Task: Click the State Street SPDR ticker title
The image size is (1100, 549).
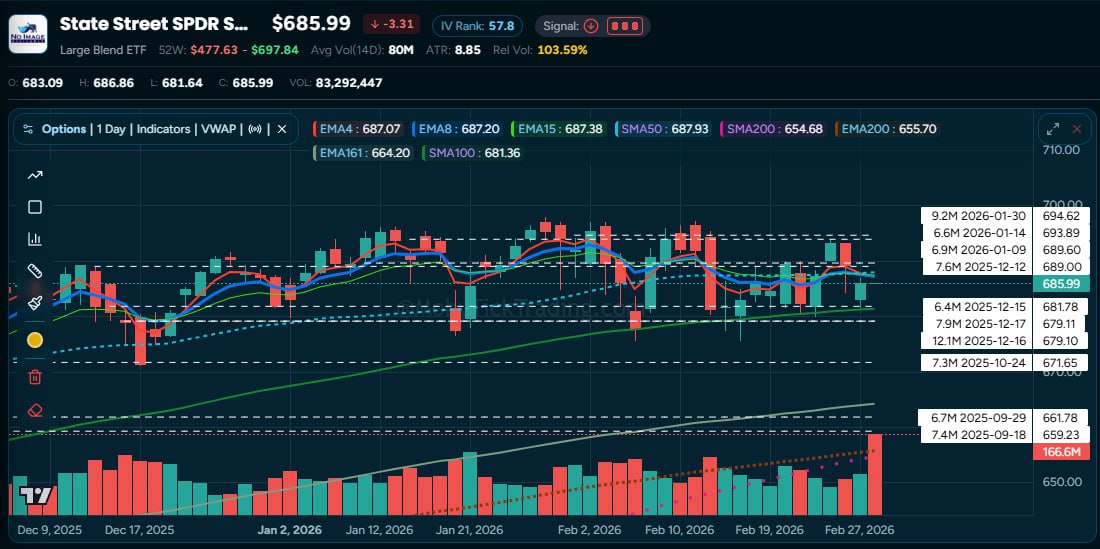Action: (x=154, y=24)
